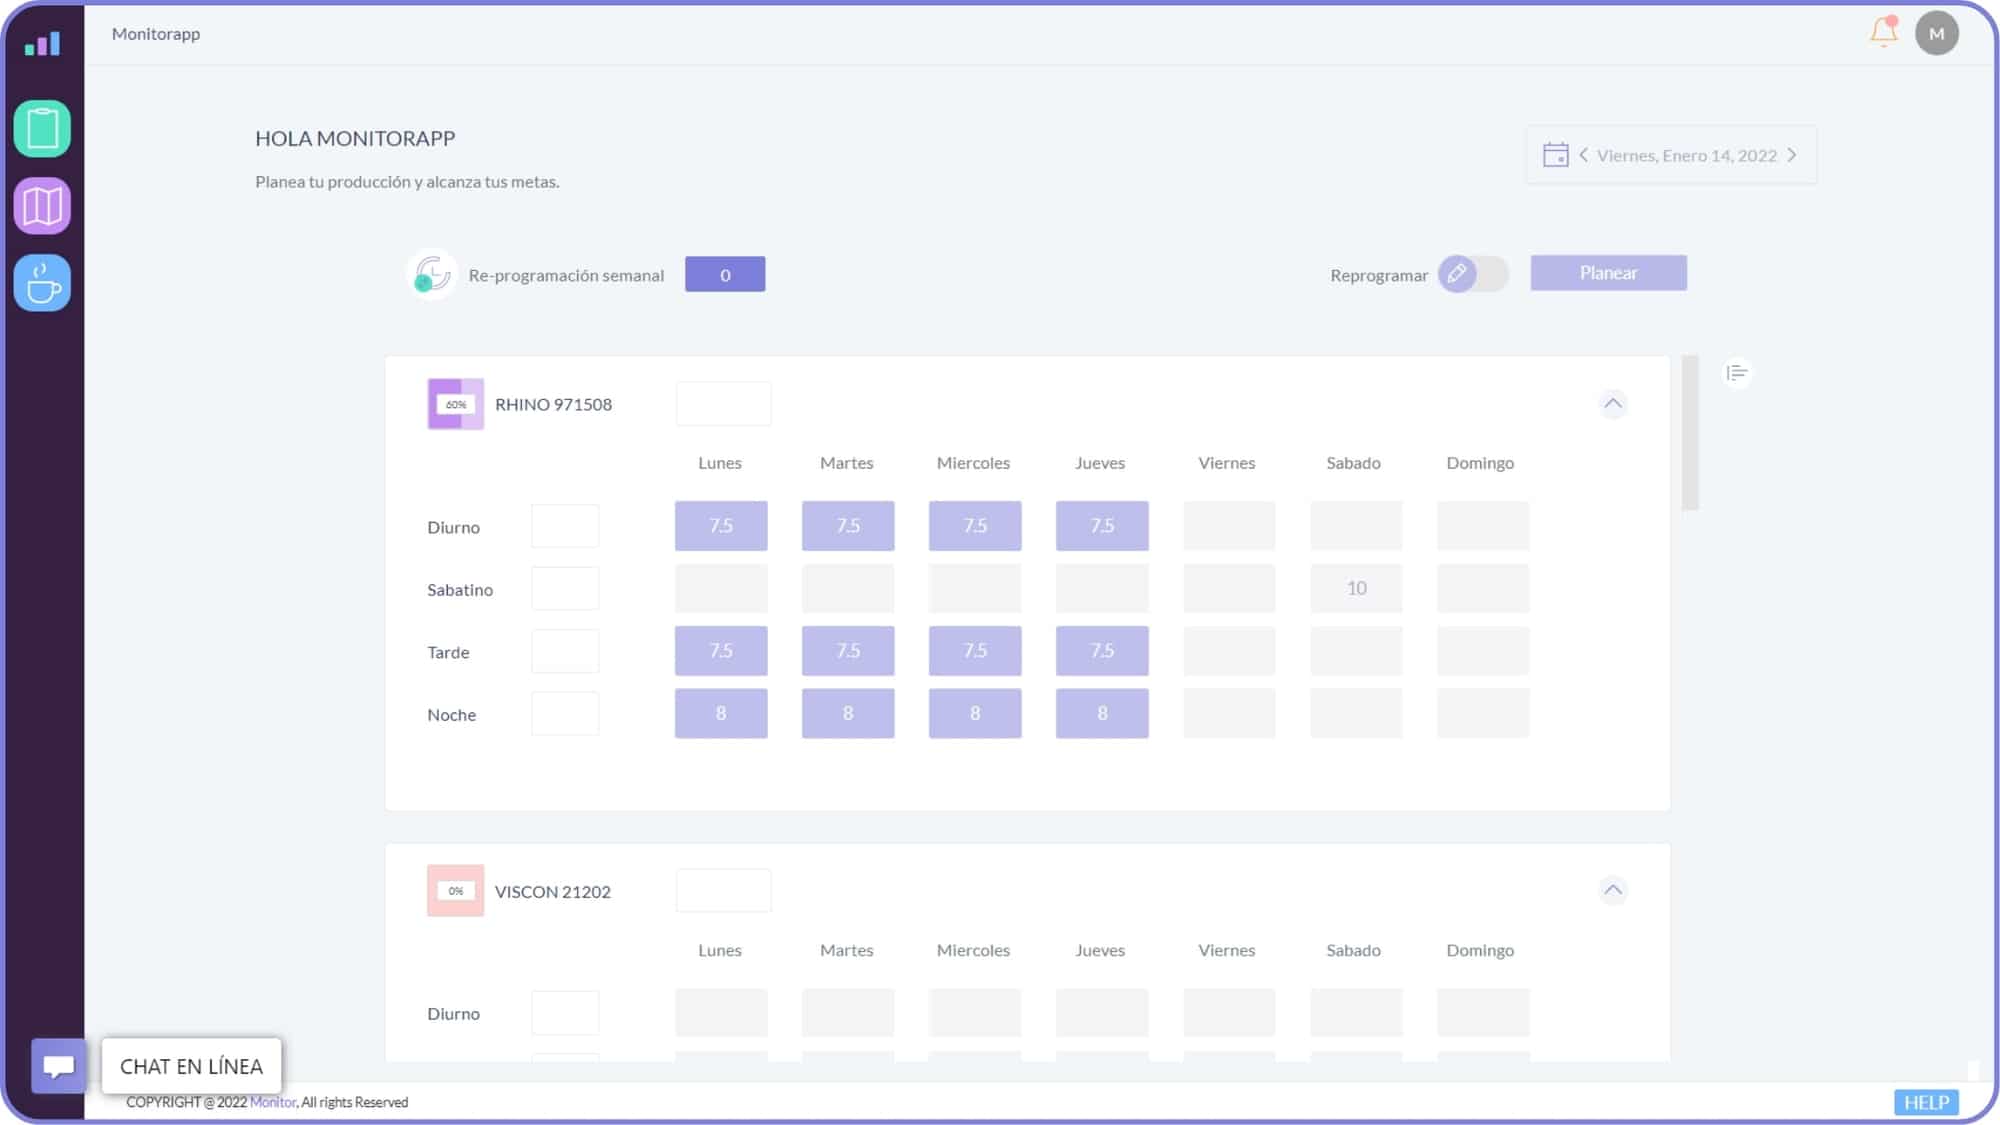Click the Monitorapp title in the top bar

click(156, 33)
